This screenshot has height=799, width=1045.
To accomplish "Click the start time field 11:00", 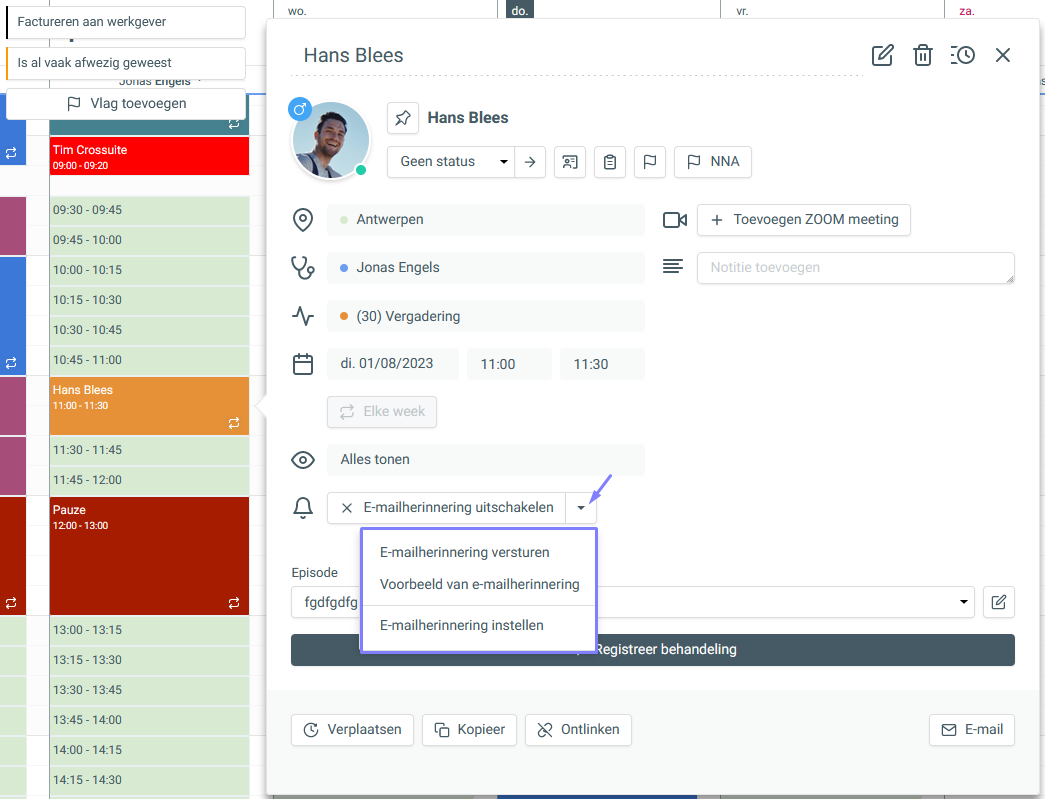I will click(509, 364).
